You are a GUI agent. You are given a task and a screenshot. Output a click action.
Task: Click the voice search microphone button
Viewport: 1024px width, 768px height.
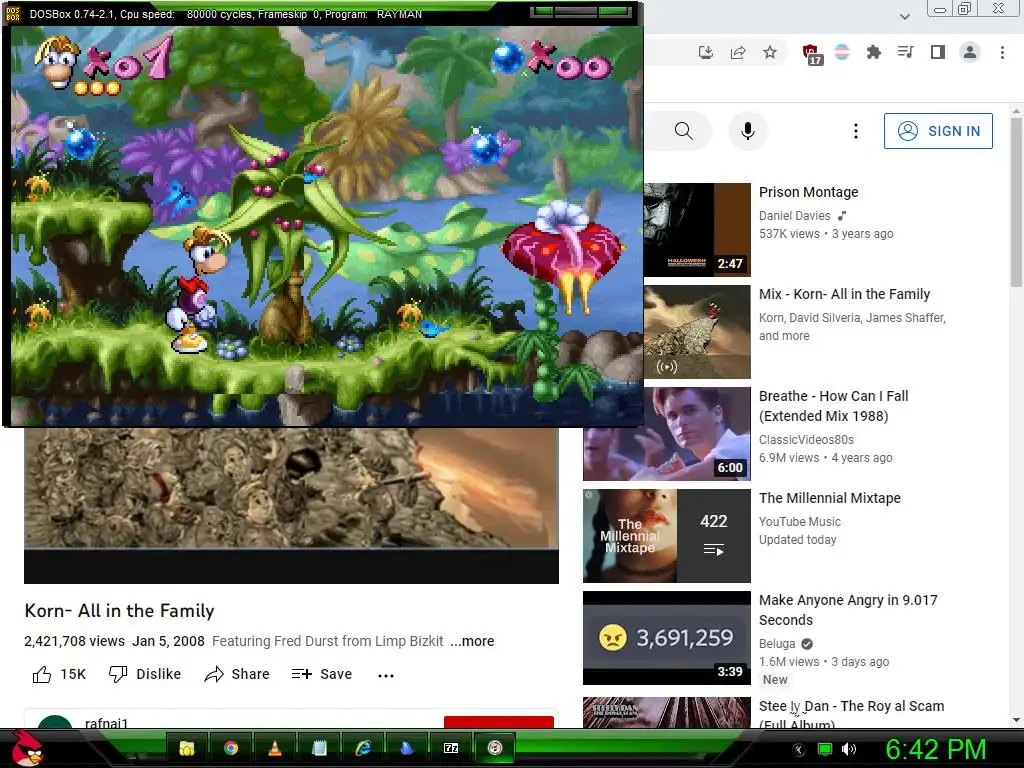coord(748,131)
